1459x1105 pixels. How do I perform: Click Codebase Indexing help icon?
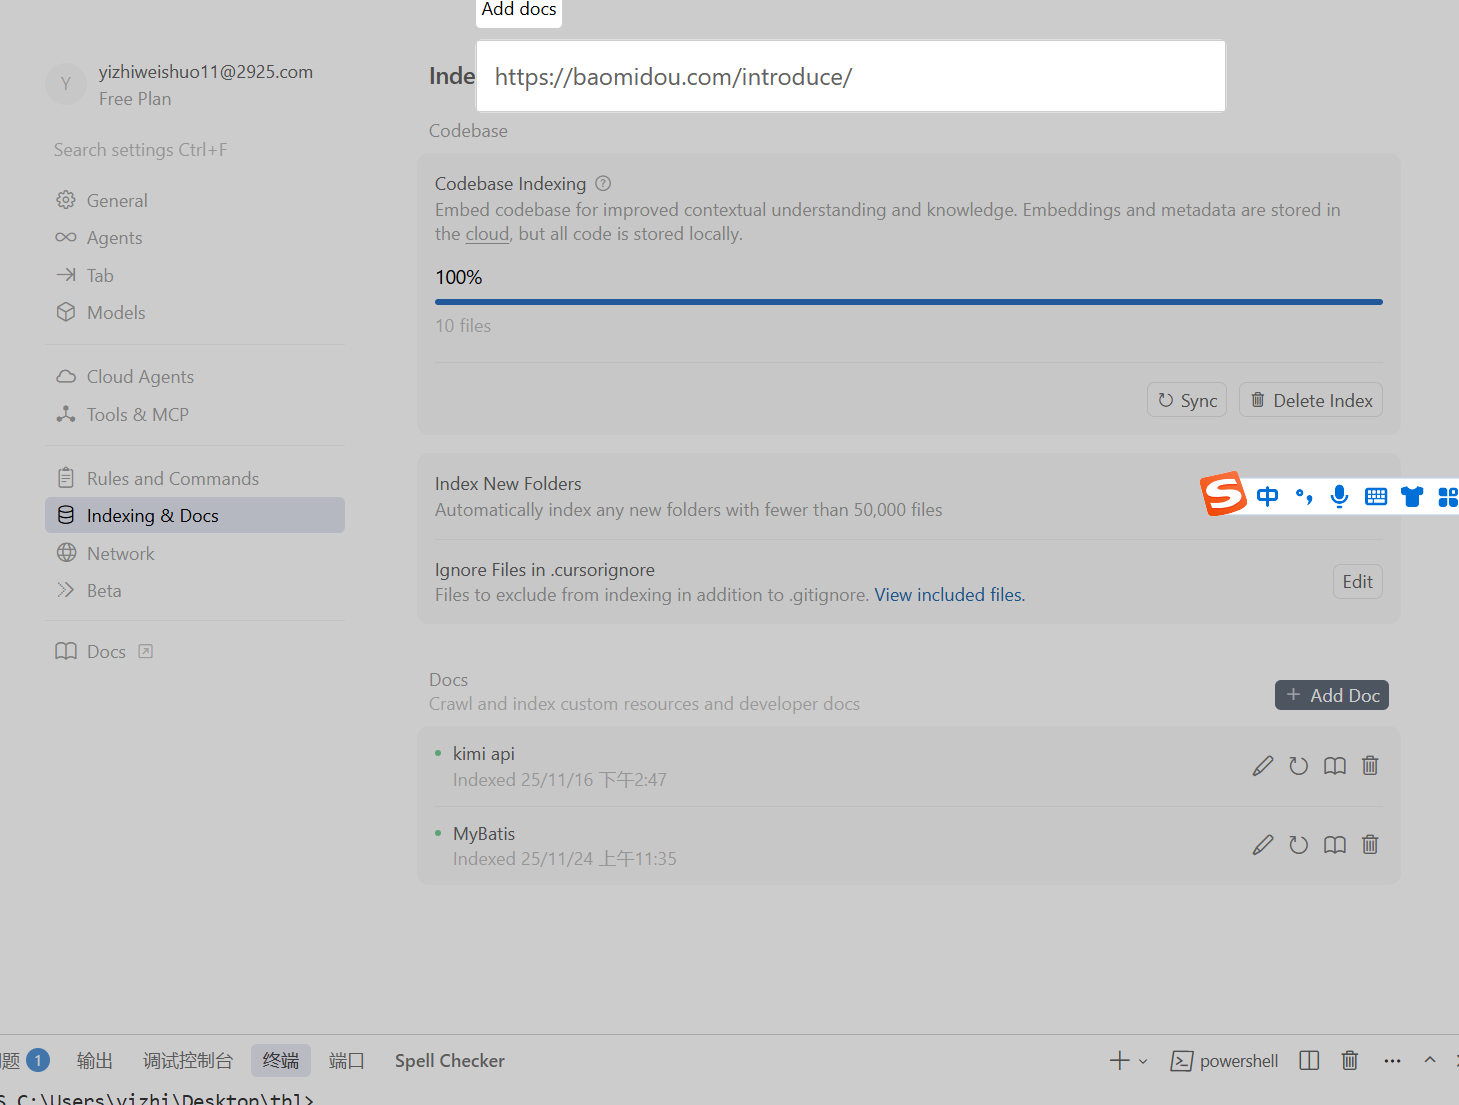click(x=603, y=183)
